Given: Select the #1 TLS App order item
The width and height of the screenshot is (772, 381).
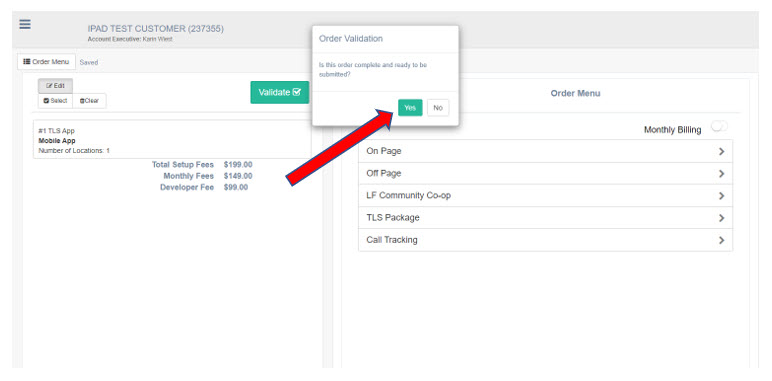Looking at the screenshot, I should point(172,140).
